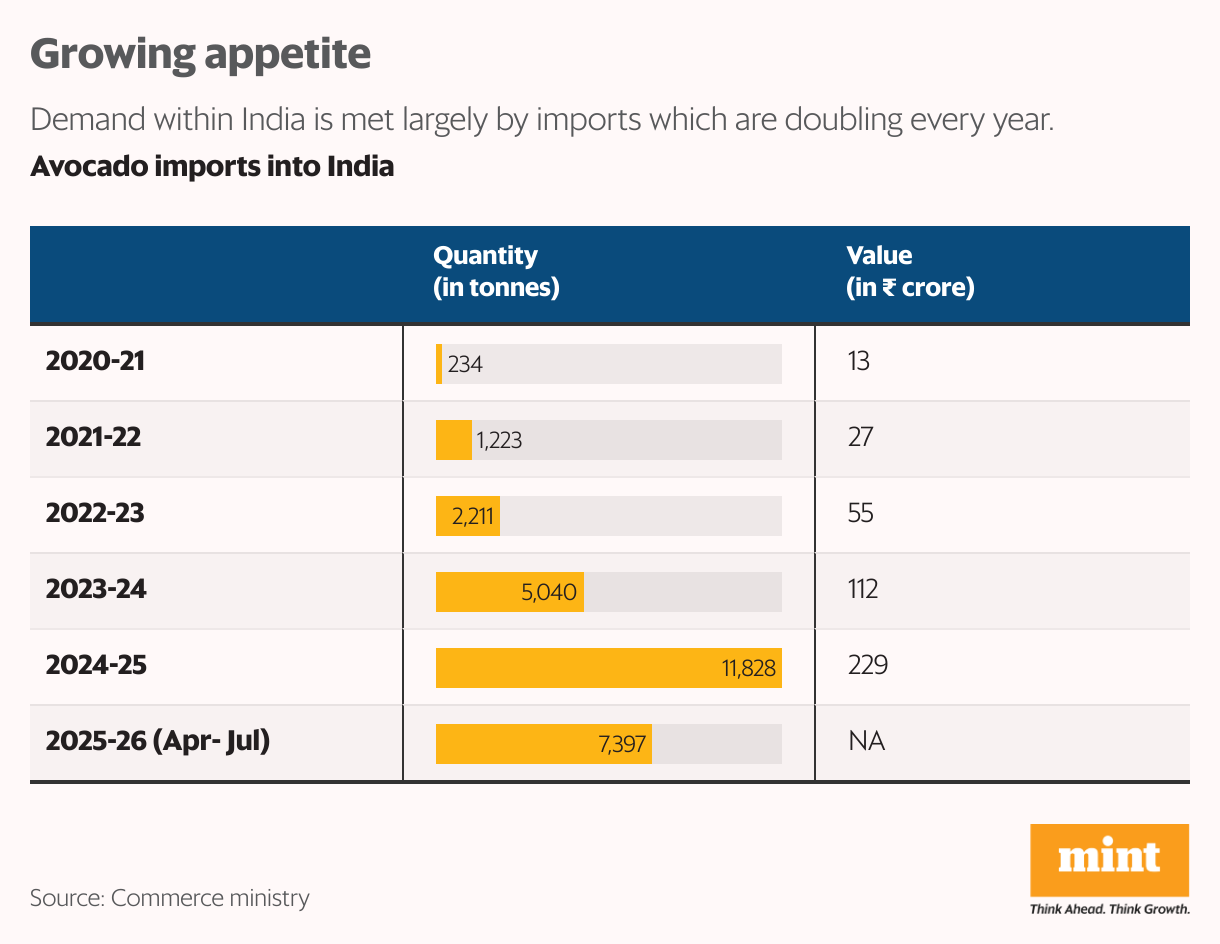
Task: Select the 2020-21 row label
Action: pos(96,361)
